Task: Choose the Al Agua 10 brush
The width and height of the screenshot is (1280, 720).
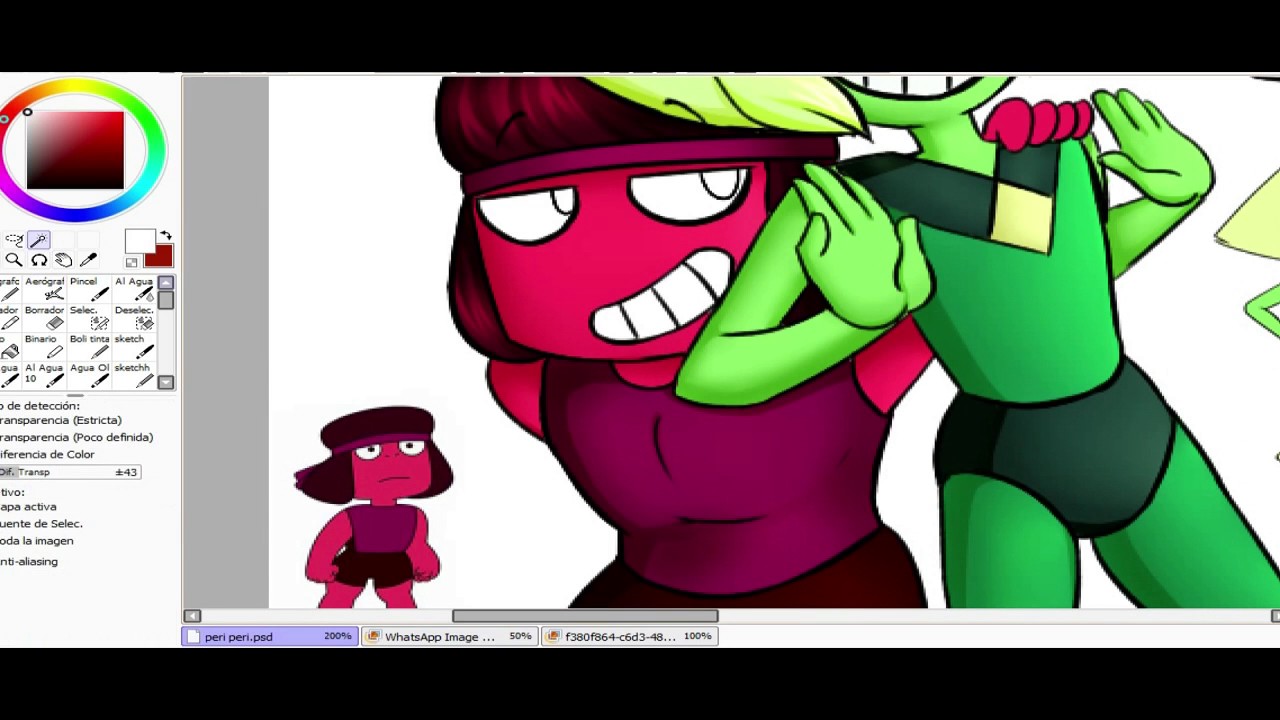Action: pos(45,375)
